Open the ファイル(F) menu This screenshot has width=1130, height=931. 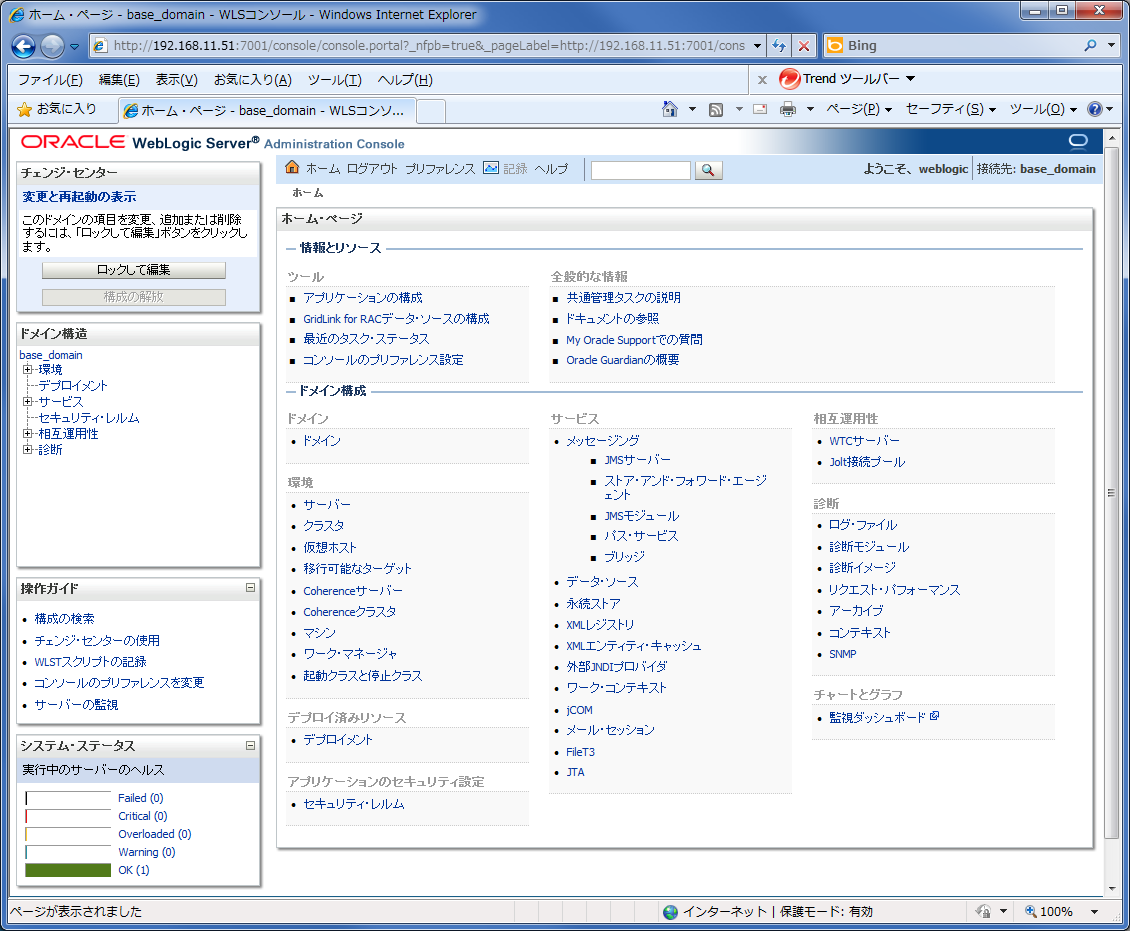(50, 80)
